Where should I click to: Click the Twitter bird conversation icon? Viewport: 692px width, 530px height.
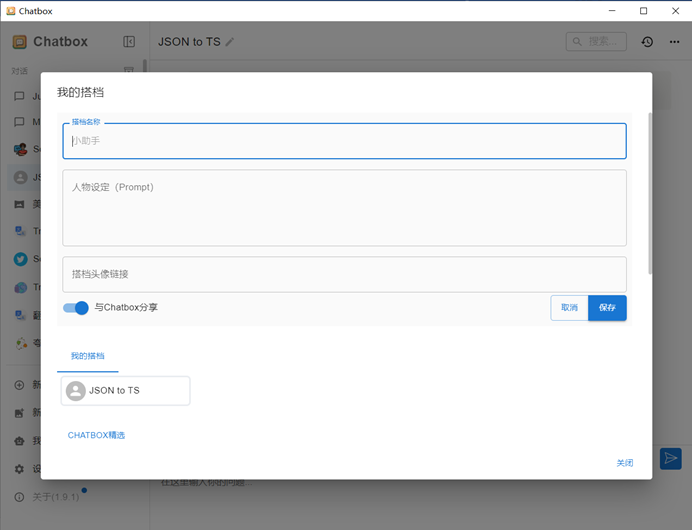point(20,259)
